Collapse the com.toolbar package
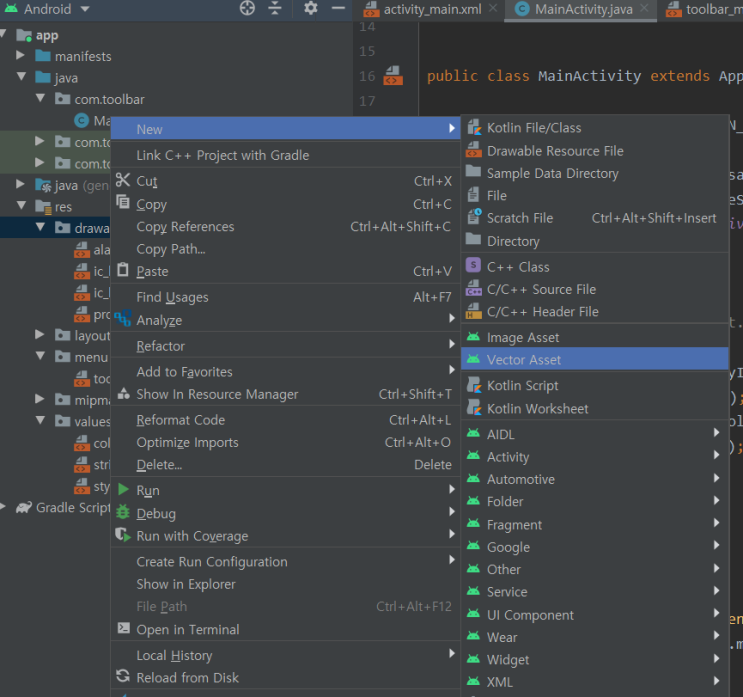Viewport: 743px width, 697px height. (x=40, y=98)
